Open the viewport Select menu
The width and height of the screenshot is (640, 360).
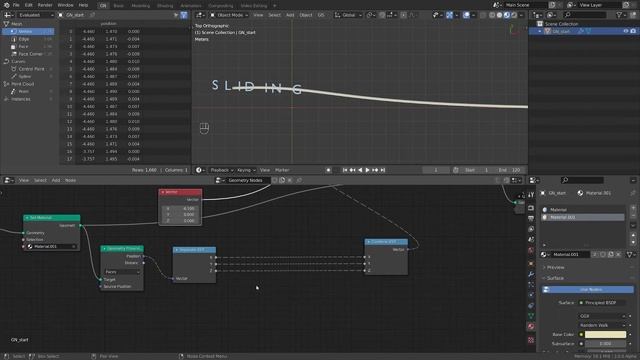[274, 15]
